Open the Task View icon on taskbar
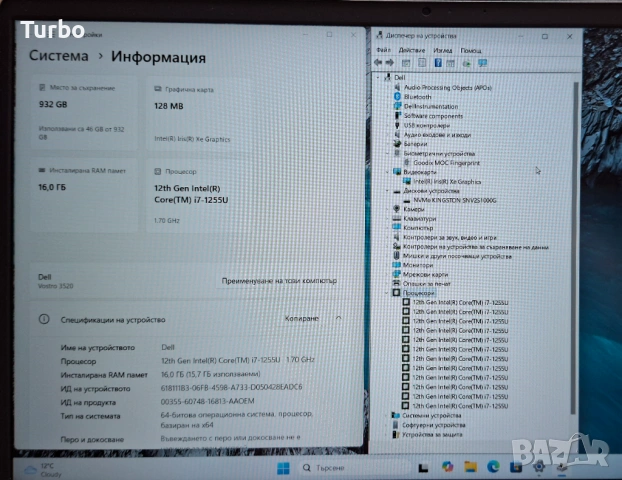The height and width of the screenshot is (480, 622). pyautogui.click(x=423, y=468)
